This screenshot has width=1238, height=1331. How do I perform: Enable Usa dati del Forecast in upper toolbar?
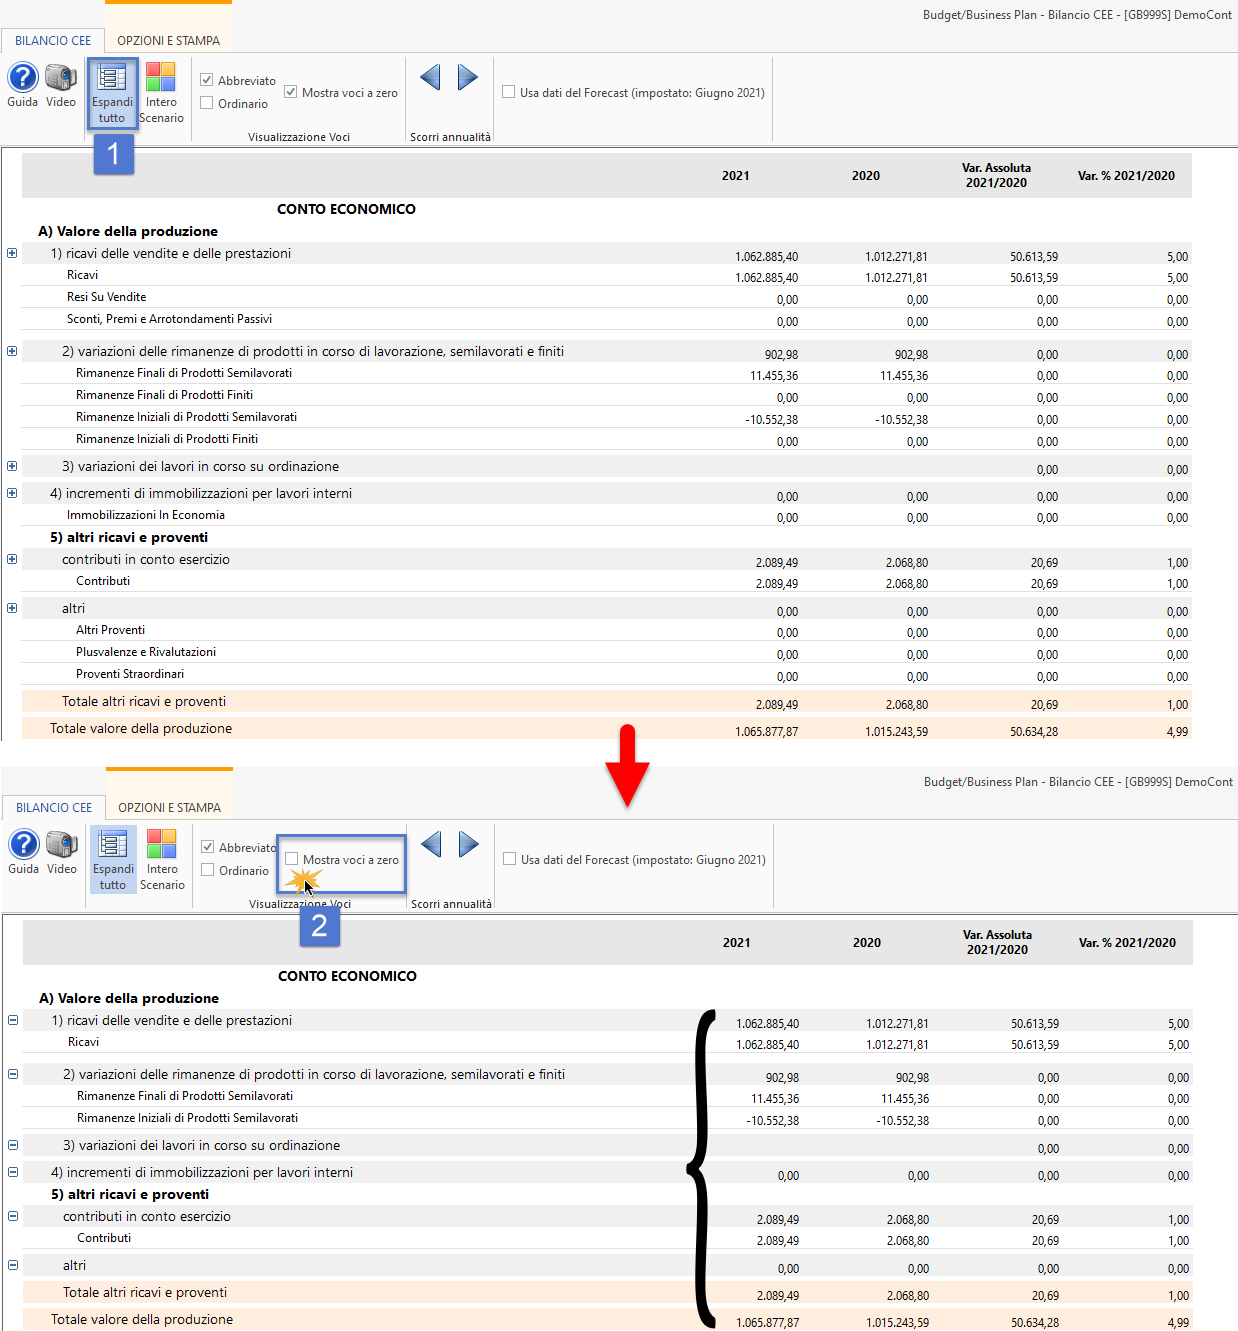509,92
